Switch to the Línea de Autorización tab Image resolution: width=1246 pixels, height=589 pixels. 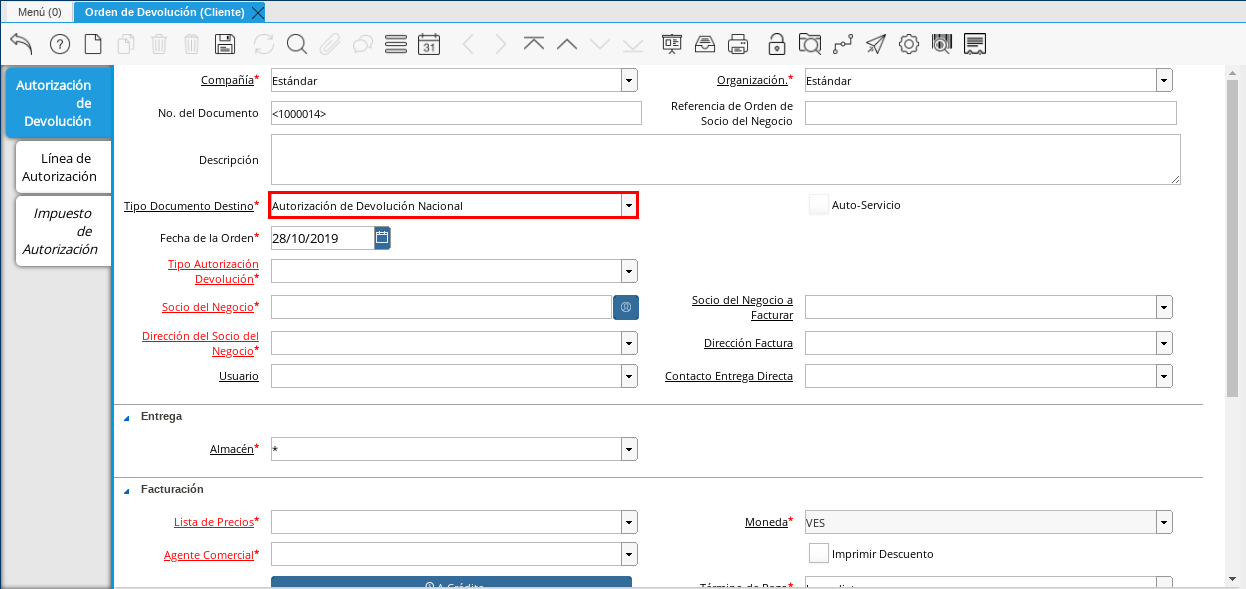coord(60,168)
